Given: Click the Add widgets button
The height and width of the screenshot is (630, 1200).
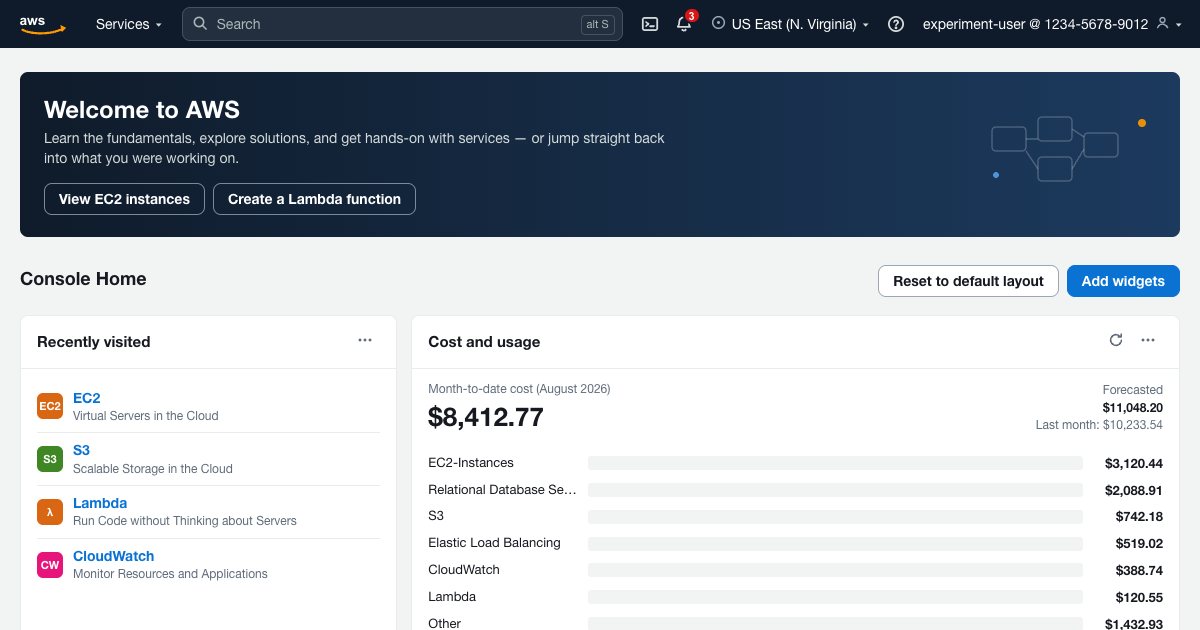Looking at the screenshot, I should pos(1123,281).
